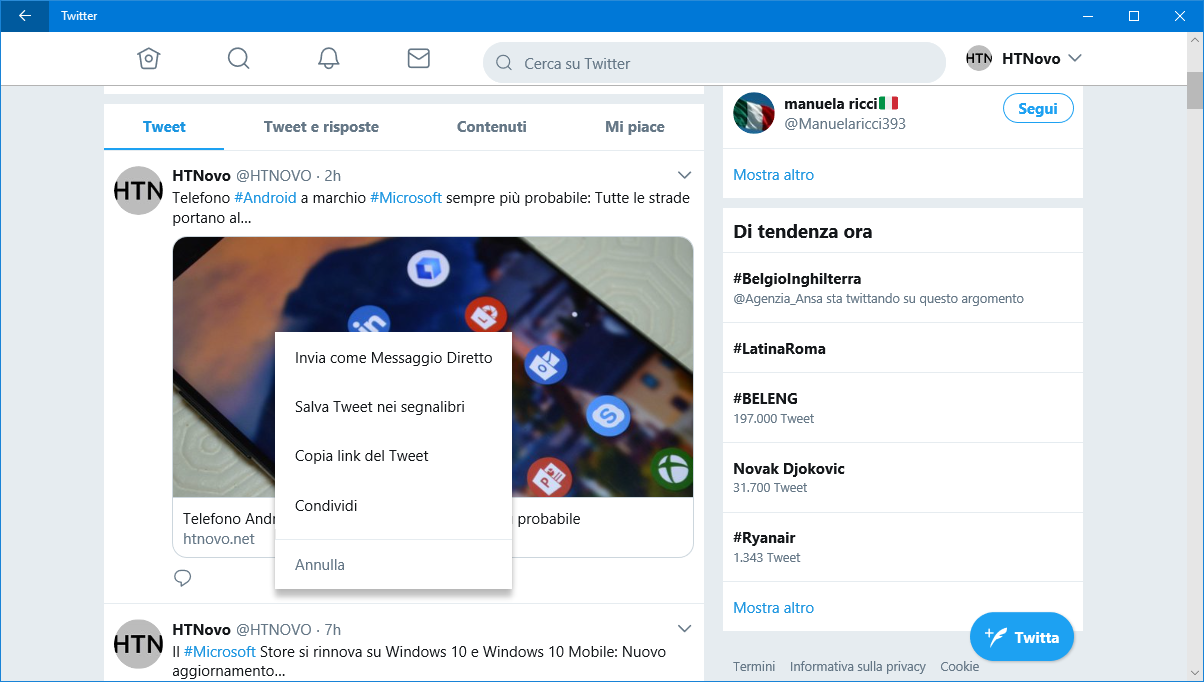Click the back arrow in the title bar
The height and width of the screenshot is (682, 1204).
pos(22,15)
